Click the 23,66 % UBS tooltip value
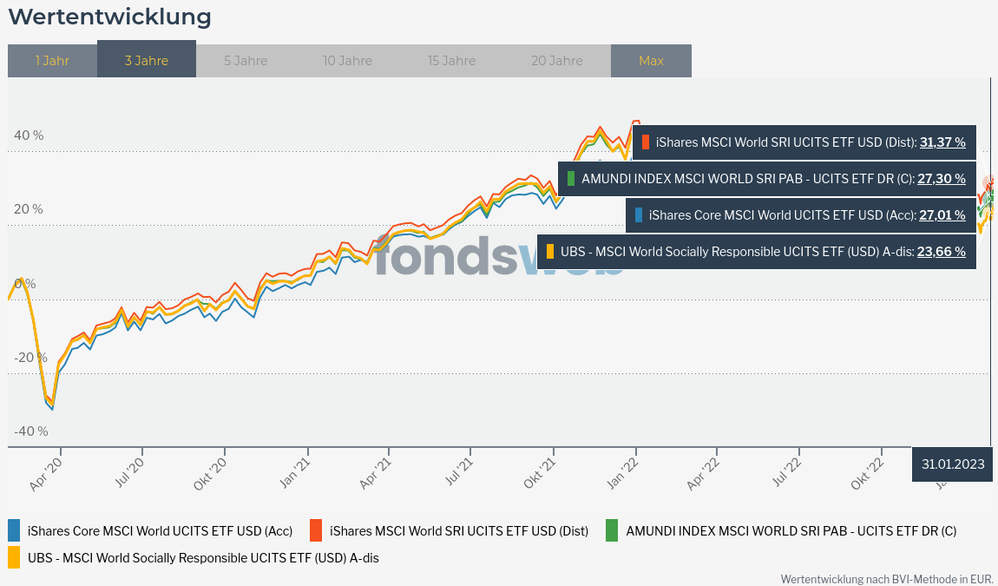The width and height of the screenshot is (998, 586). 943,252
